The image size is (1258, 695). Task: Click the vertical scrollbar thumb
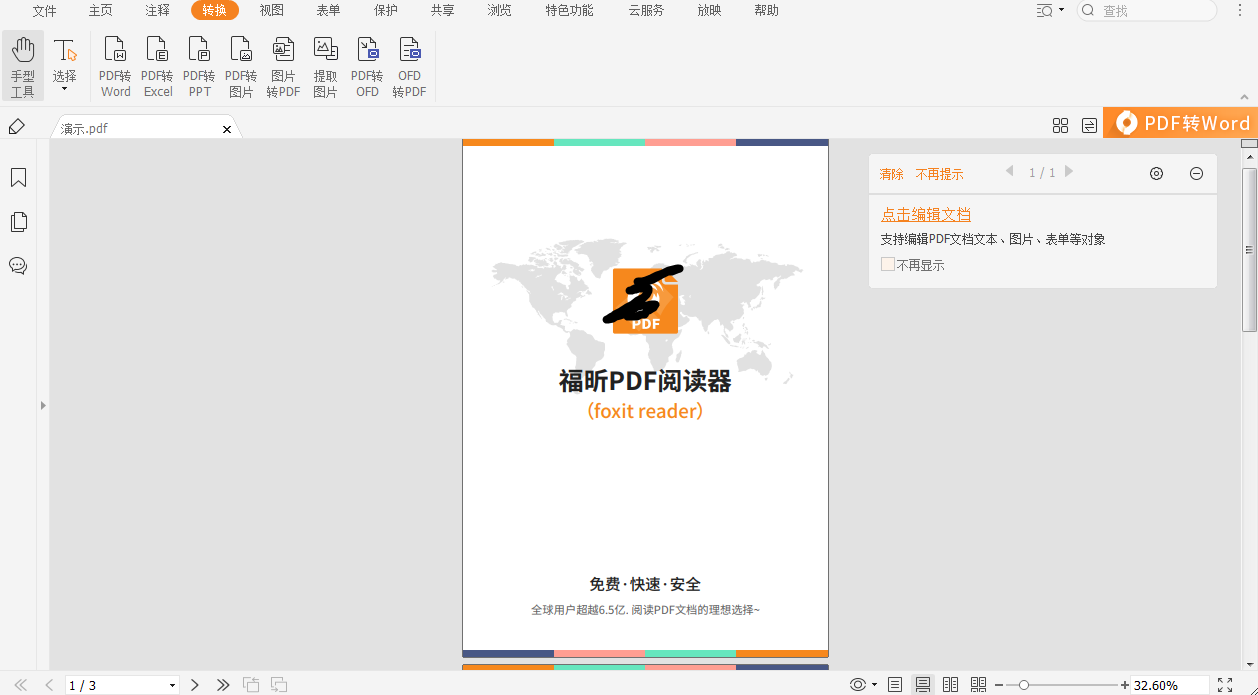(1249, 249)
